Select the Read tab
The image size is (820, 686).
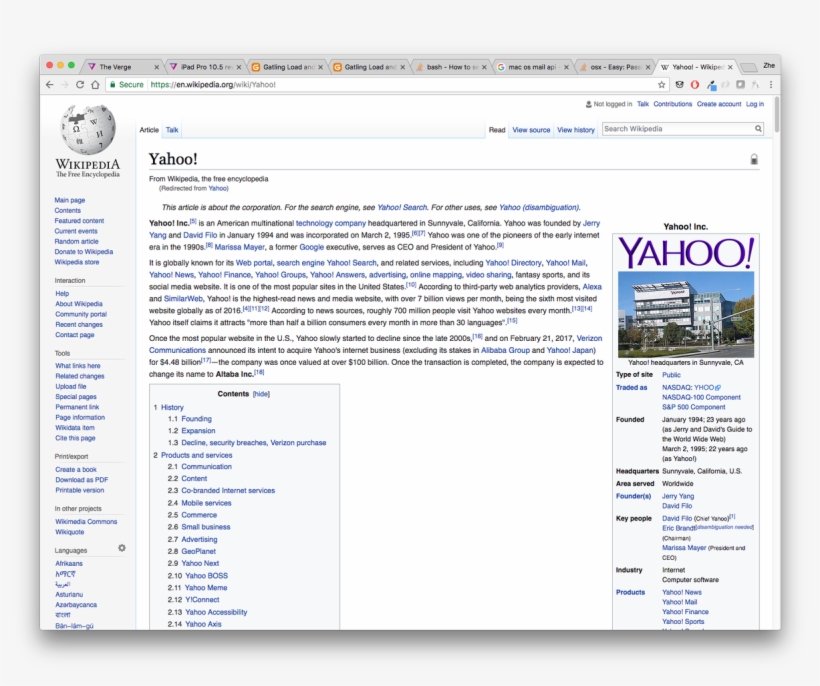tap(497, 130)
